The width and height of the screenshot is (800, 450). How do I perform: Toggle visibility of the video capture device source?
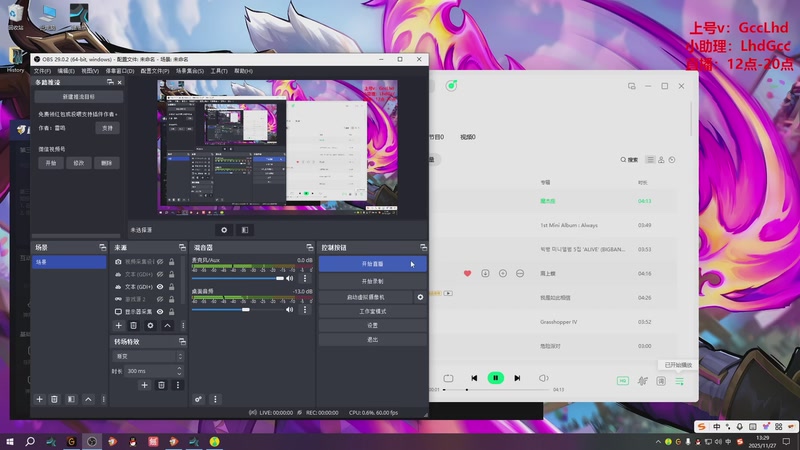160,262
